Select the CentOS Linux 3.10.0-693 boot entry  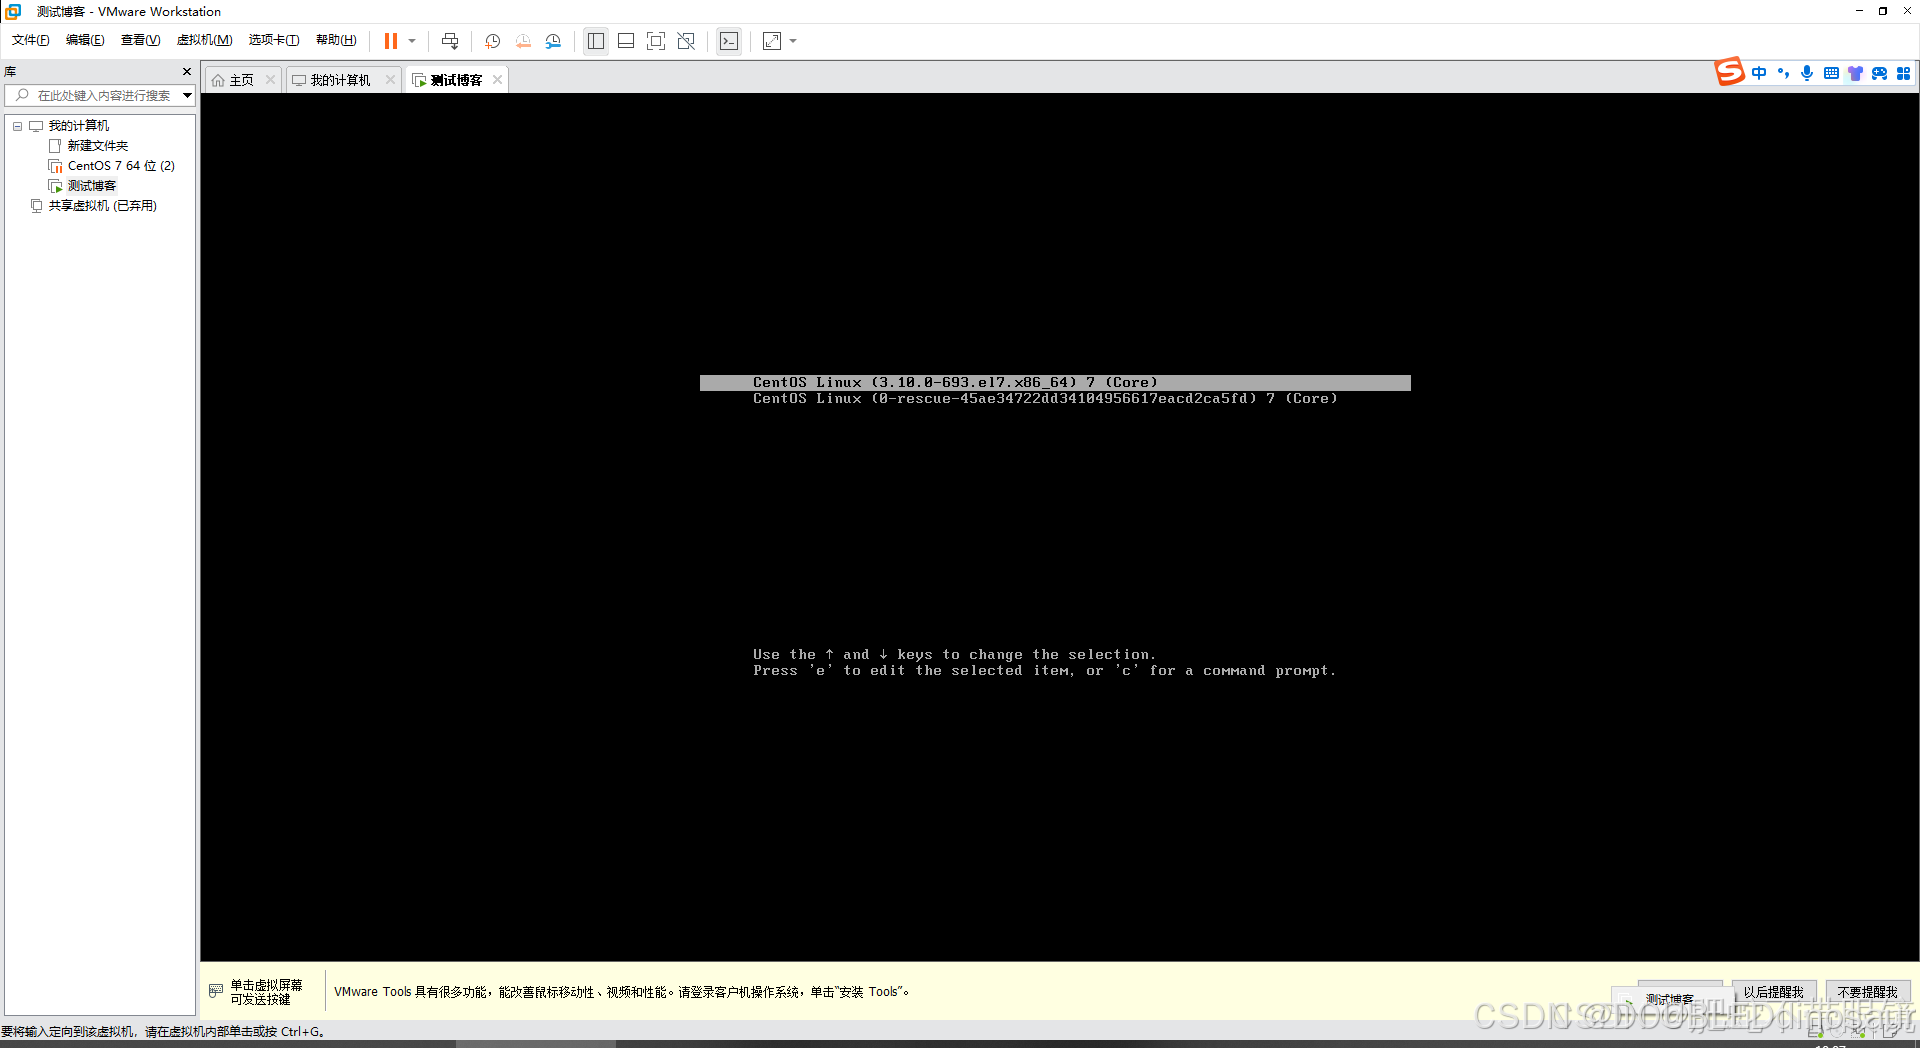(1055, 383)
